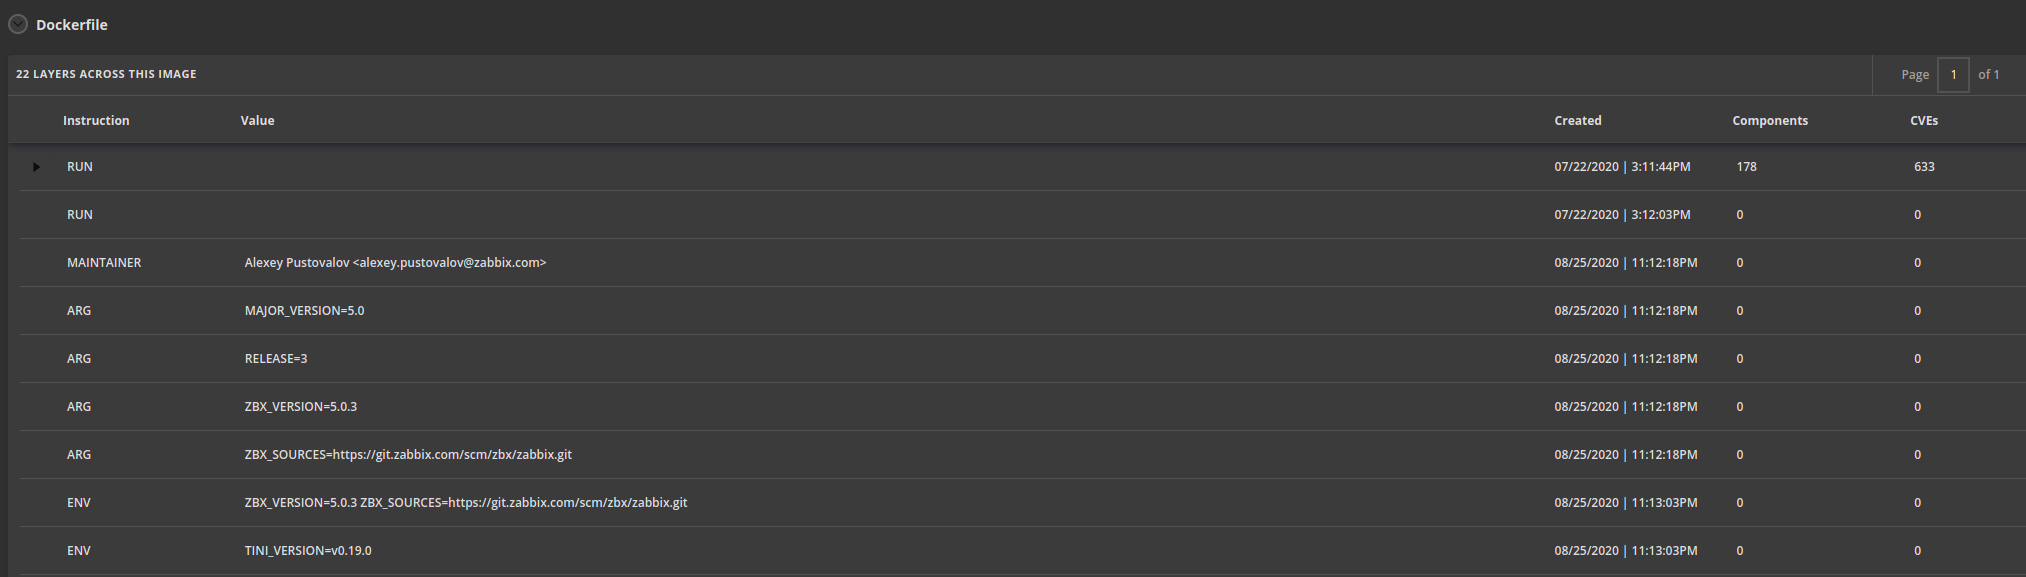
Task: Select the second RUN layer row
Action: [1023, 215]
